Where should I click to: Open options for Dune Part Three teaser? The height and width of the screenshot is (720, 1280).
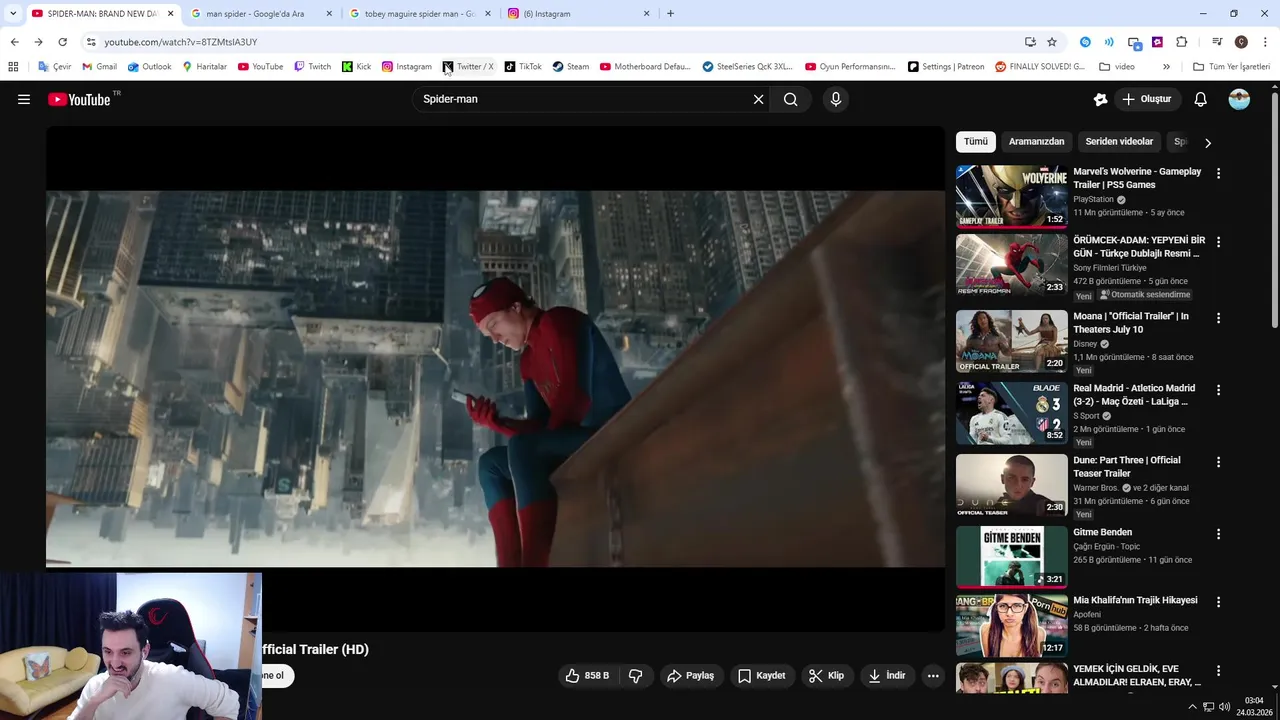[1218, 462]
